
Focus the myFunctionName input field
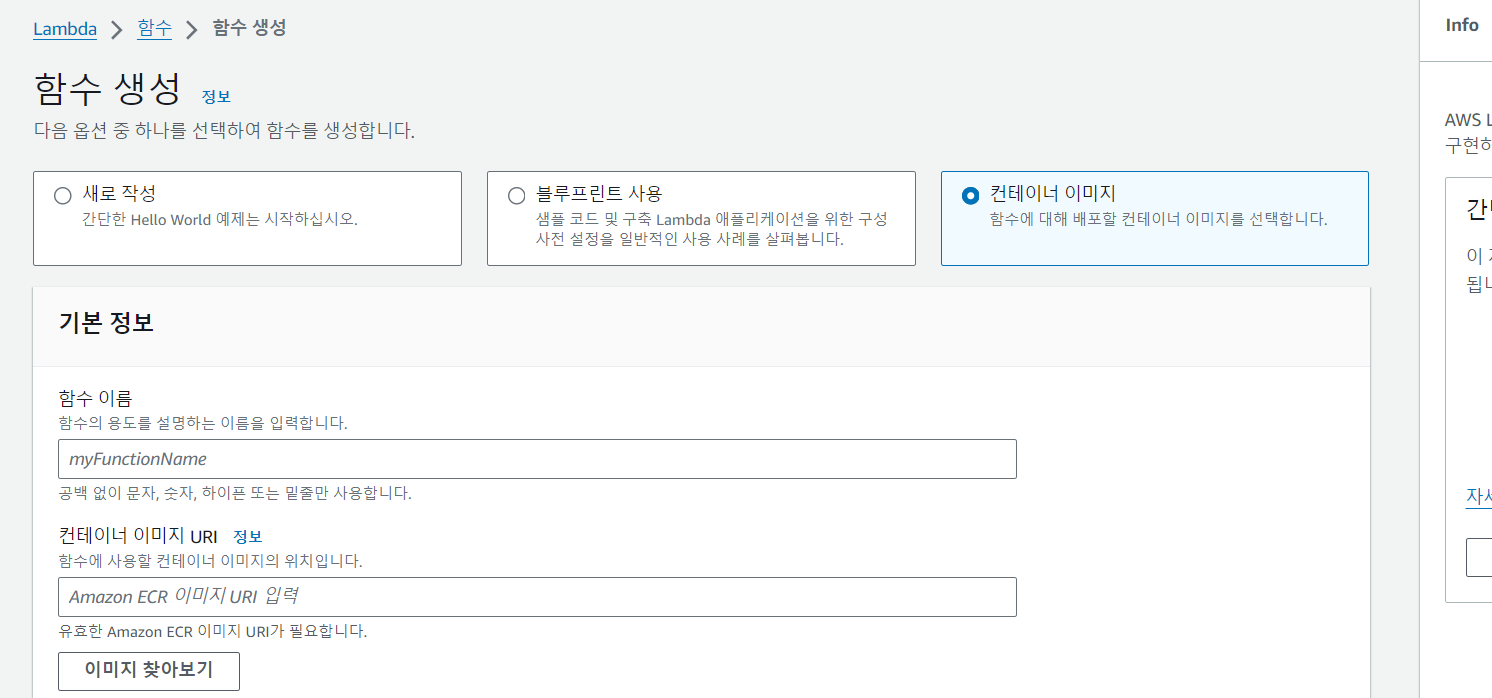[x=537, y=459]
